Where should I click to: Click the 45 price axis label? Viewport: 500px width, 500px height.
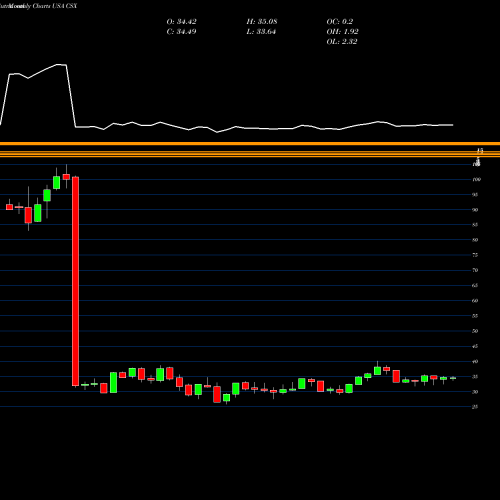tap(475, 346)
